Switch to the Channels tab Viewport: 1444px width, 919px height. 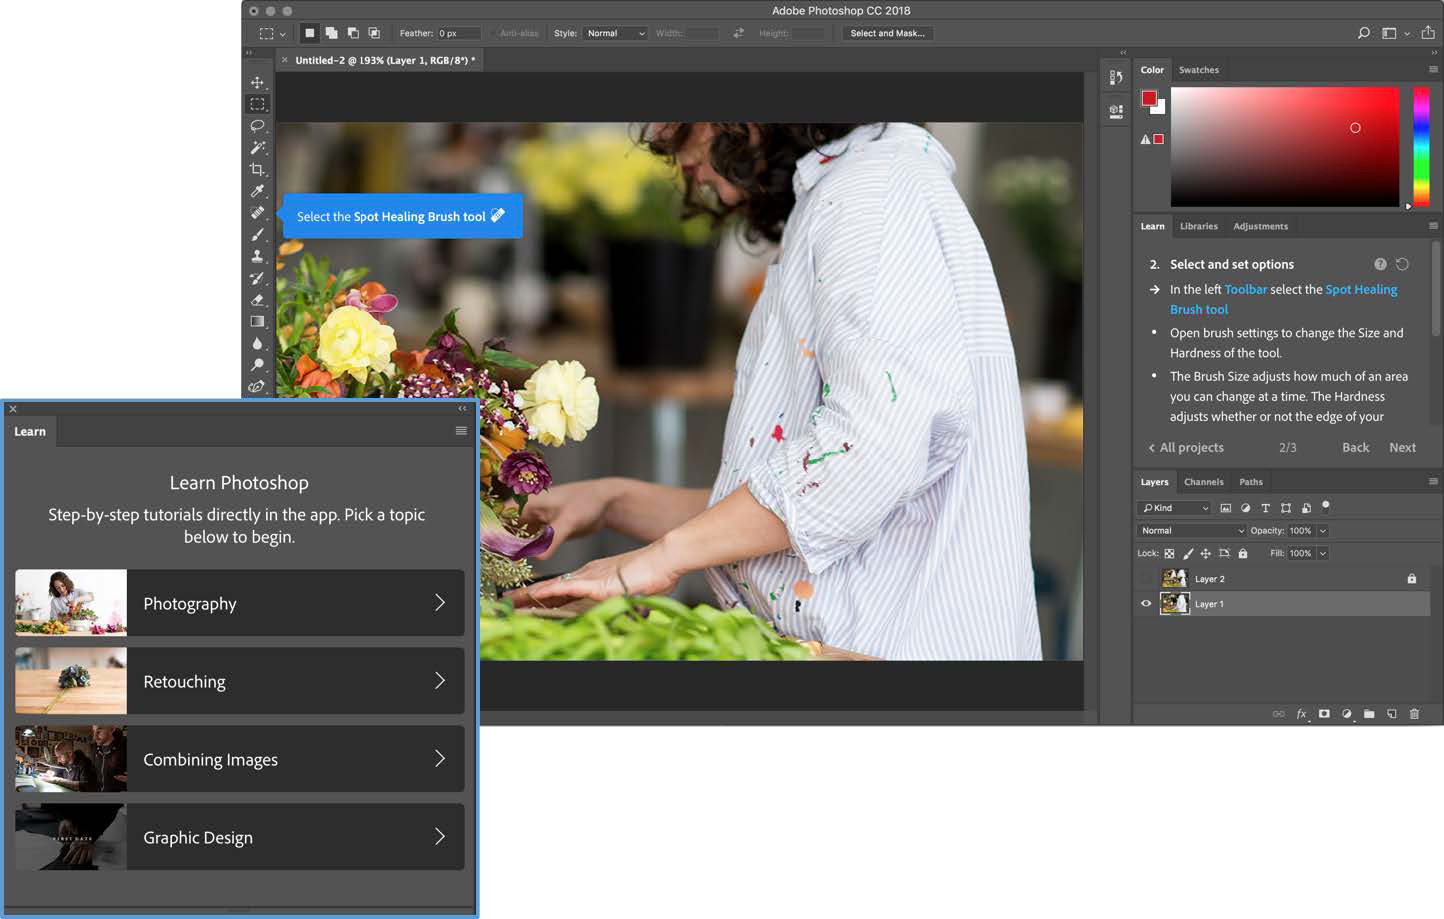tap(1203, 481)
